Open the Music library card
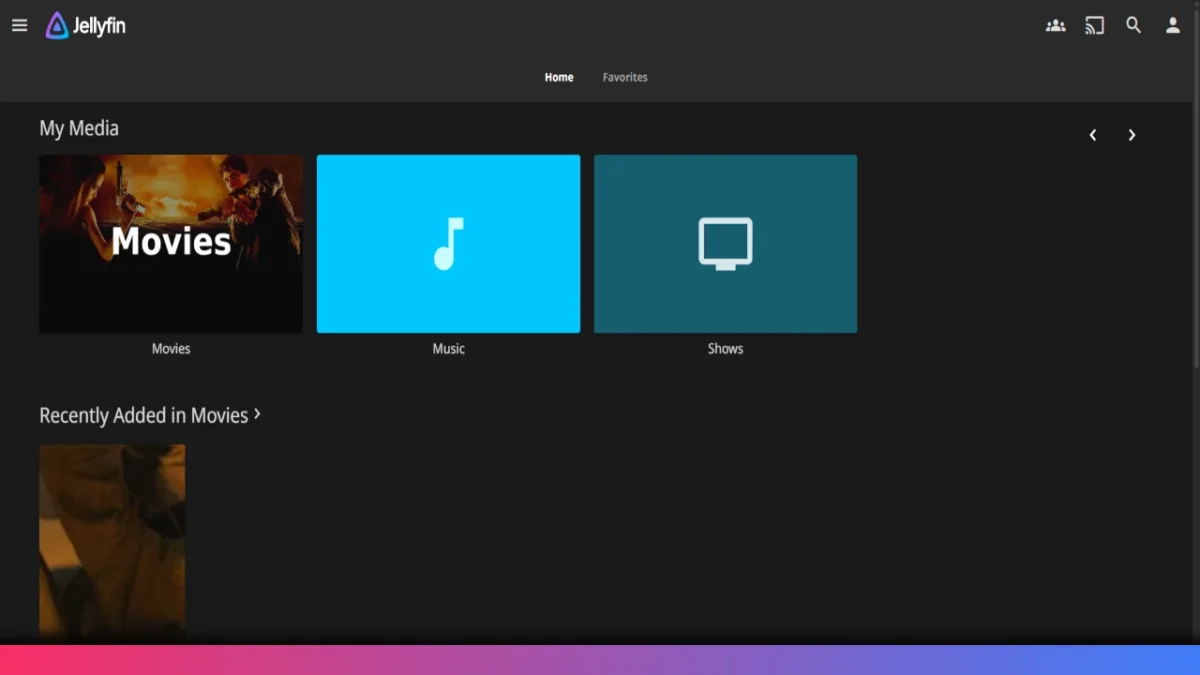 (x=448, y=244)
